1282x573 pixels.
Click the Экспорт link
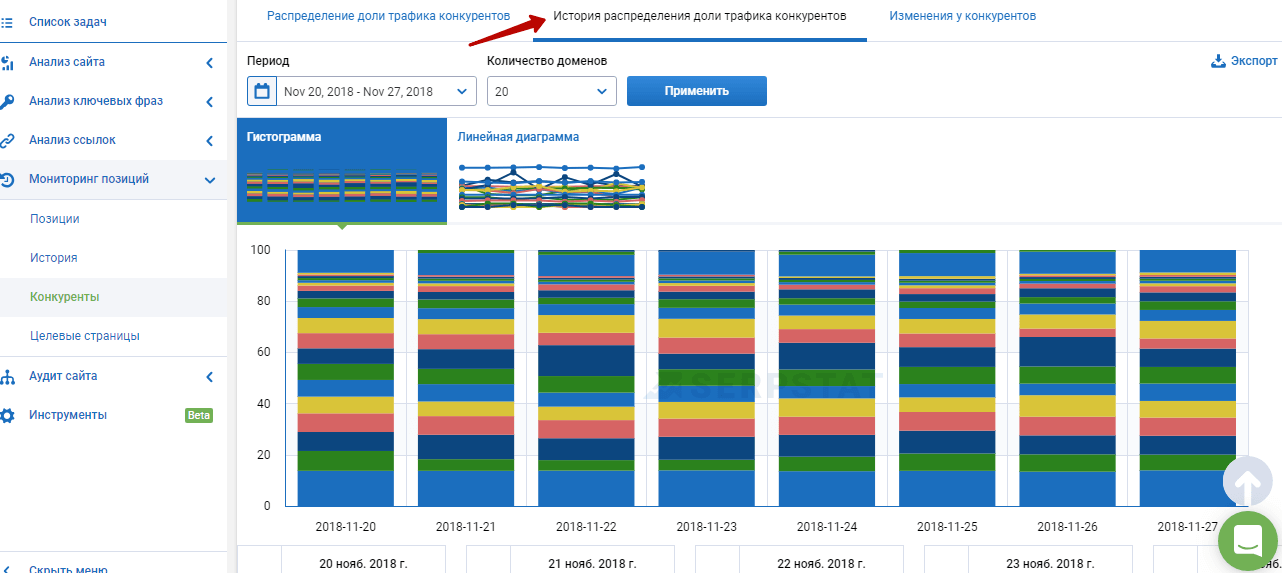(x=1244, y=61)
